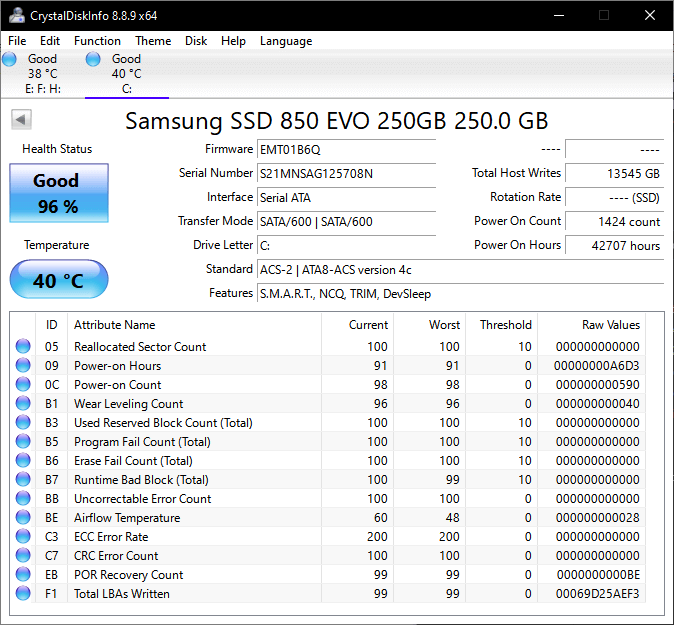
Task: Click Power On Hours value 42707 hours
Action: pos(615,246)
